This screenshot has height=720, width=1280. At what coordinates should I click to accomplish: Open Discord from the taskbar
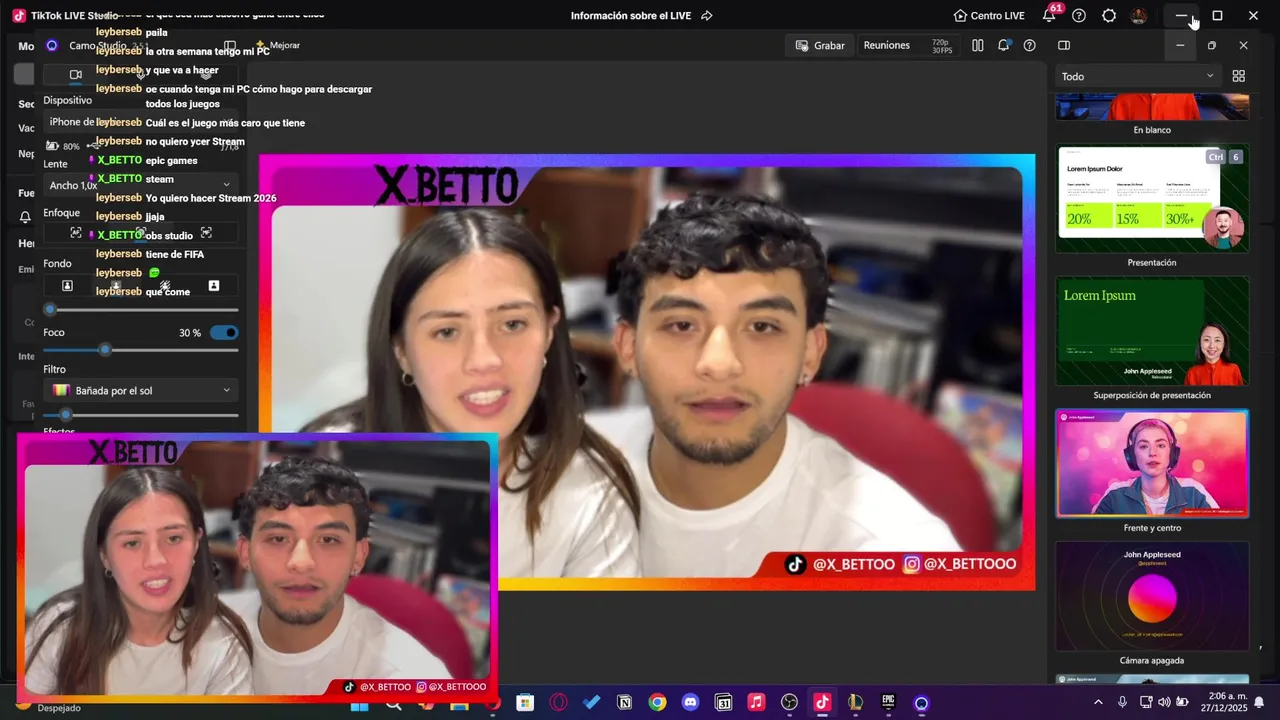(690, 702)
